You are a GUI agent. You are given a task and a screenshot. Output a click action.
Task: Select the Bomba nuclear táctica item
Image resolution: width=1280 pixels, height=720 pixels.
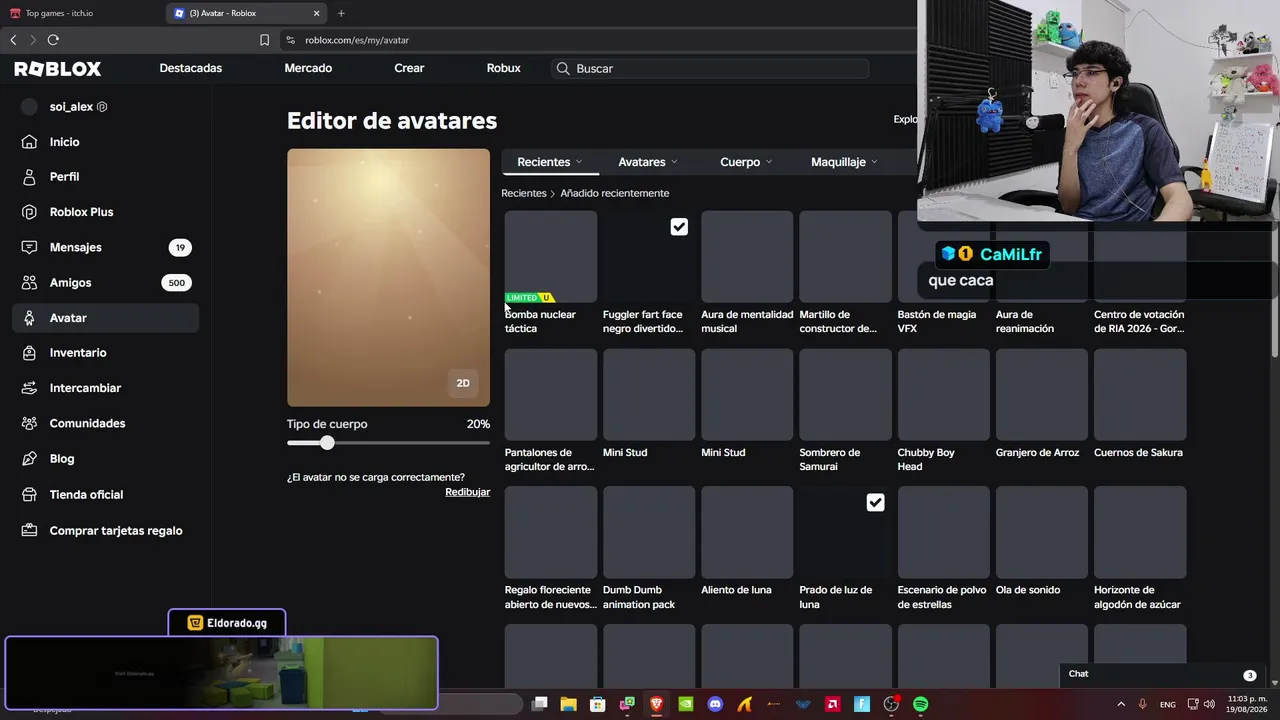[550, 256]
